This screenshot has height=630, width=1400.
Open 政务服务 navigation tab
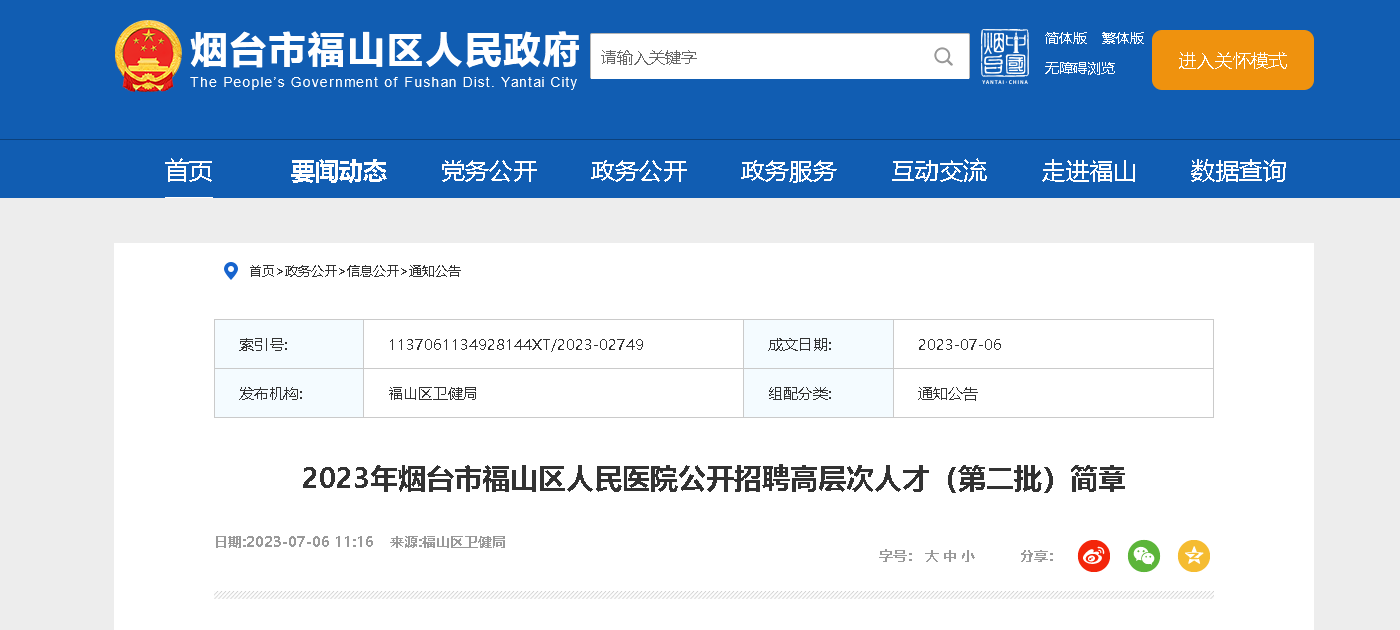coord(789,171)
